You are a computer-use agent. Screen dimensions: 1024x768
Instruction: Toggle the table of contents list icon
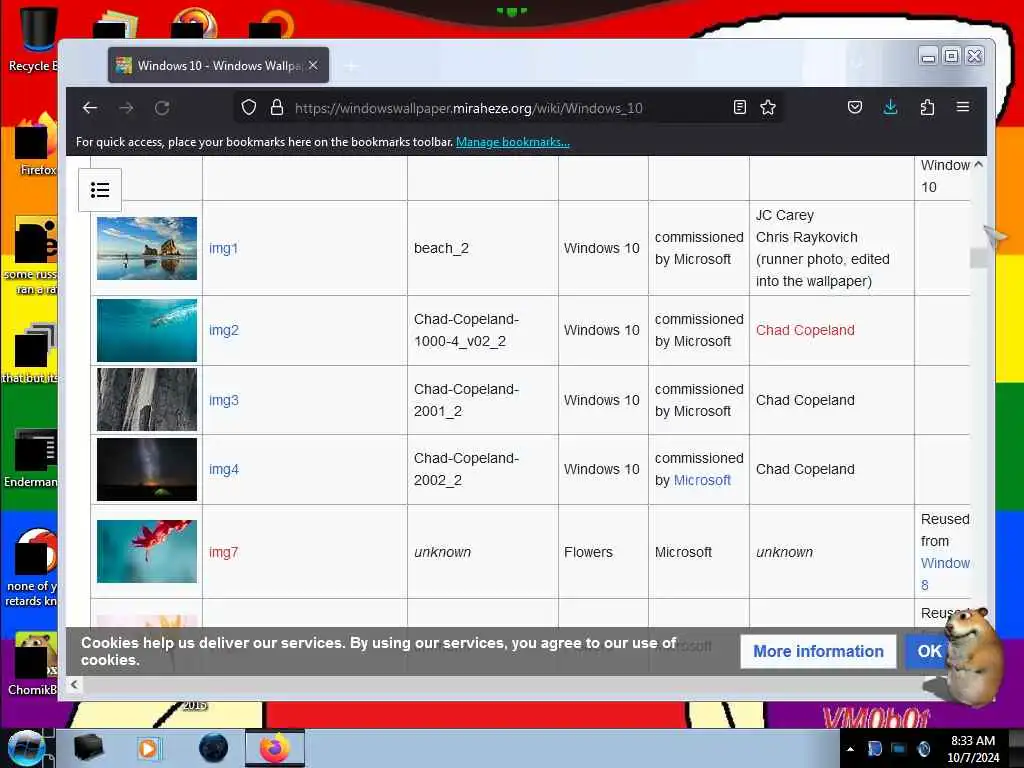pyautogui.click(x=100, y=190)
